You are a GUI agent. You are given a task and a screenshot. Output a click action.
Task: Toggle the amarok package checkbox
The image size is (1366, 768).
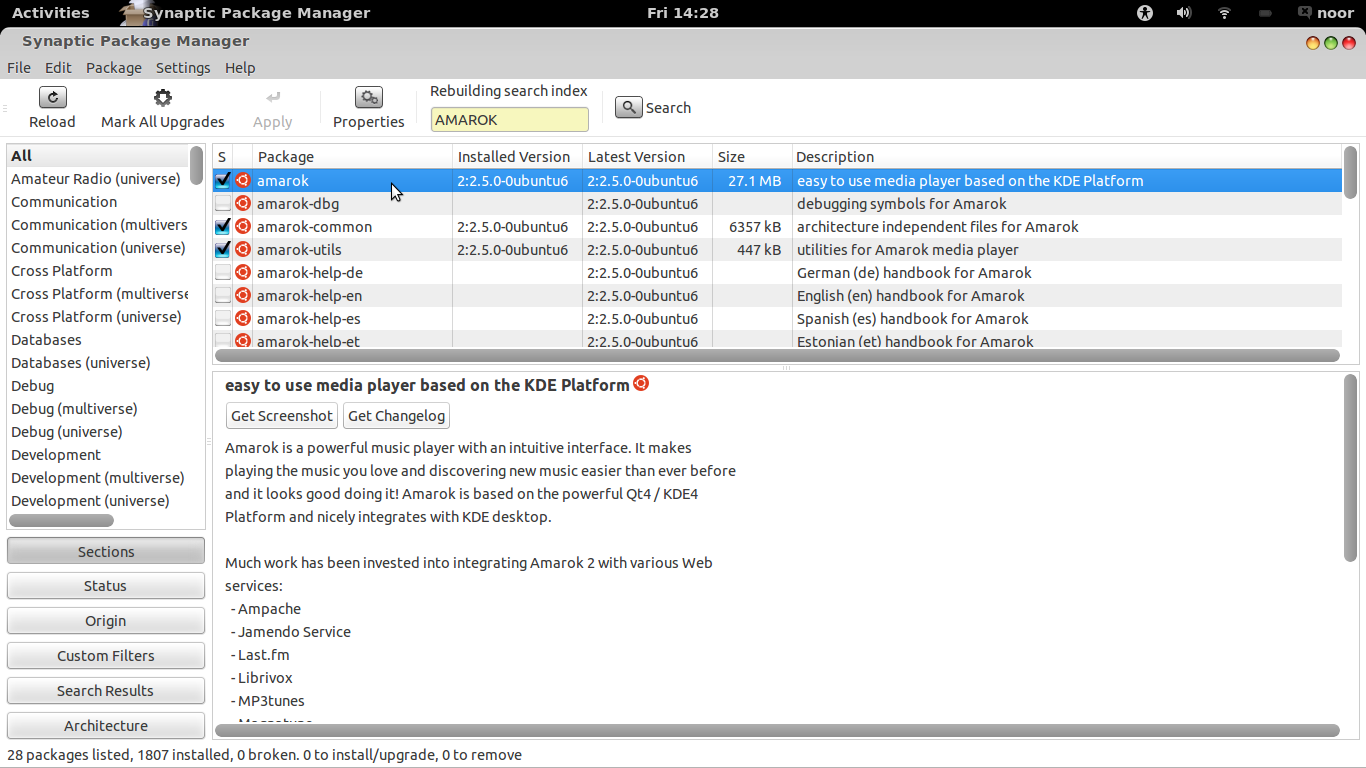223,181
